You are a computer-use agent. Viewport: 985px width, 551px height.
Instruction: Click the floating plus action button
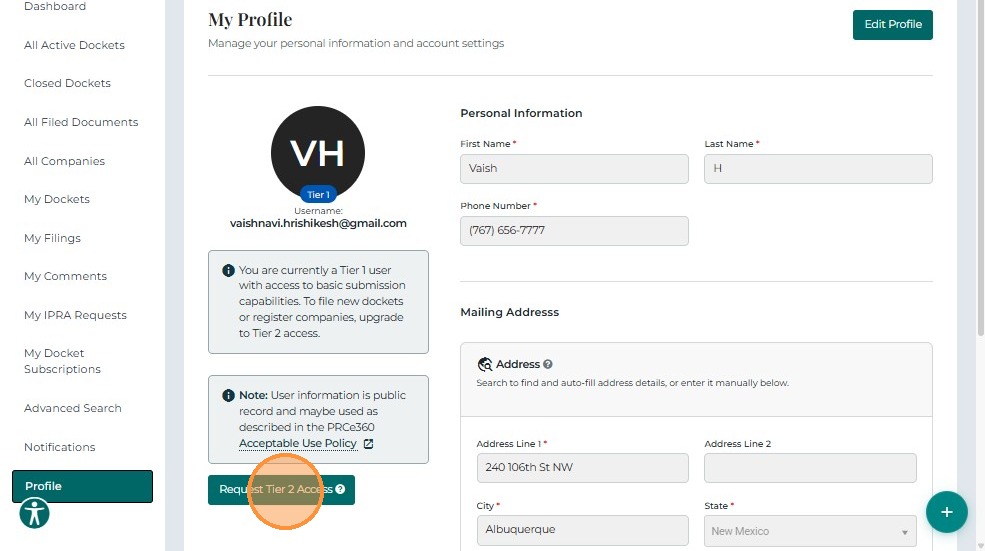point(946,512)
